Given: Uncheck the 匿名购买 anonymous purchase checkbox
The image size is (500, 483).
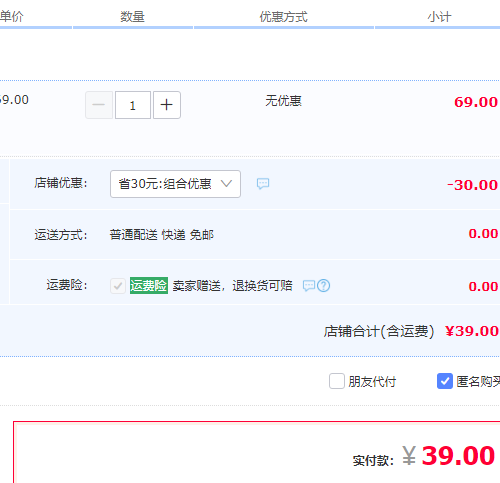Looking at the screenshot, I should click(445, 381).
